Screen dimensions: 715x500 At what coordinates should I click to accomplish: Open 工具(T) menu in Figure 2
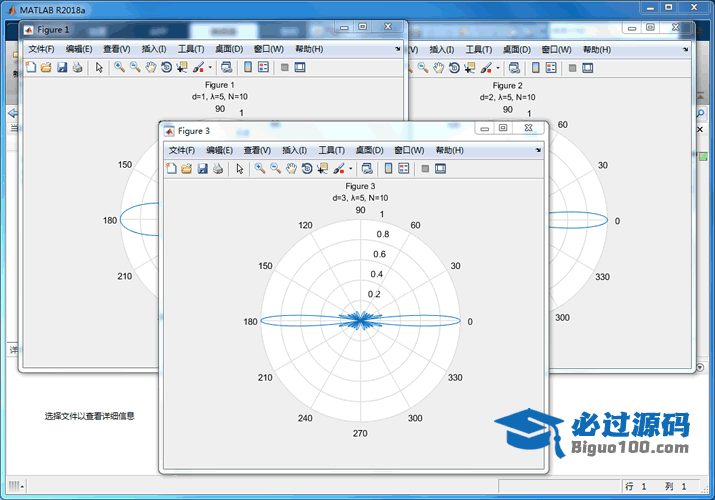pos(479,50)
